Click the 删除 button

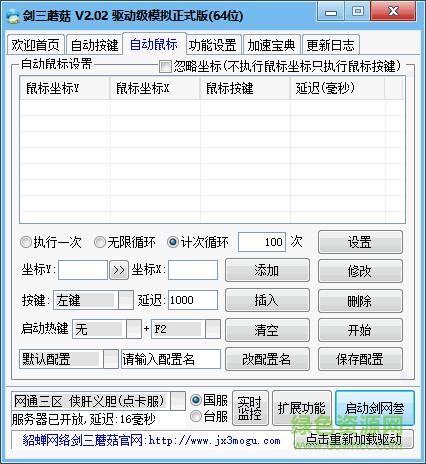pyautogui.click(x=360, y=301)
